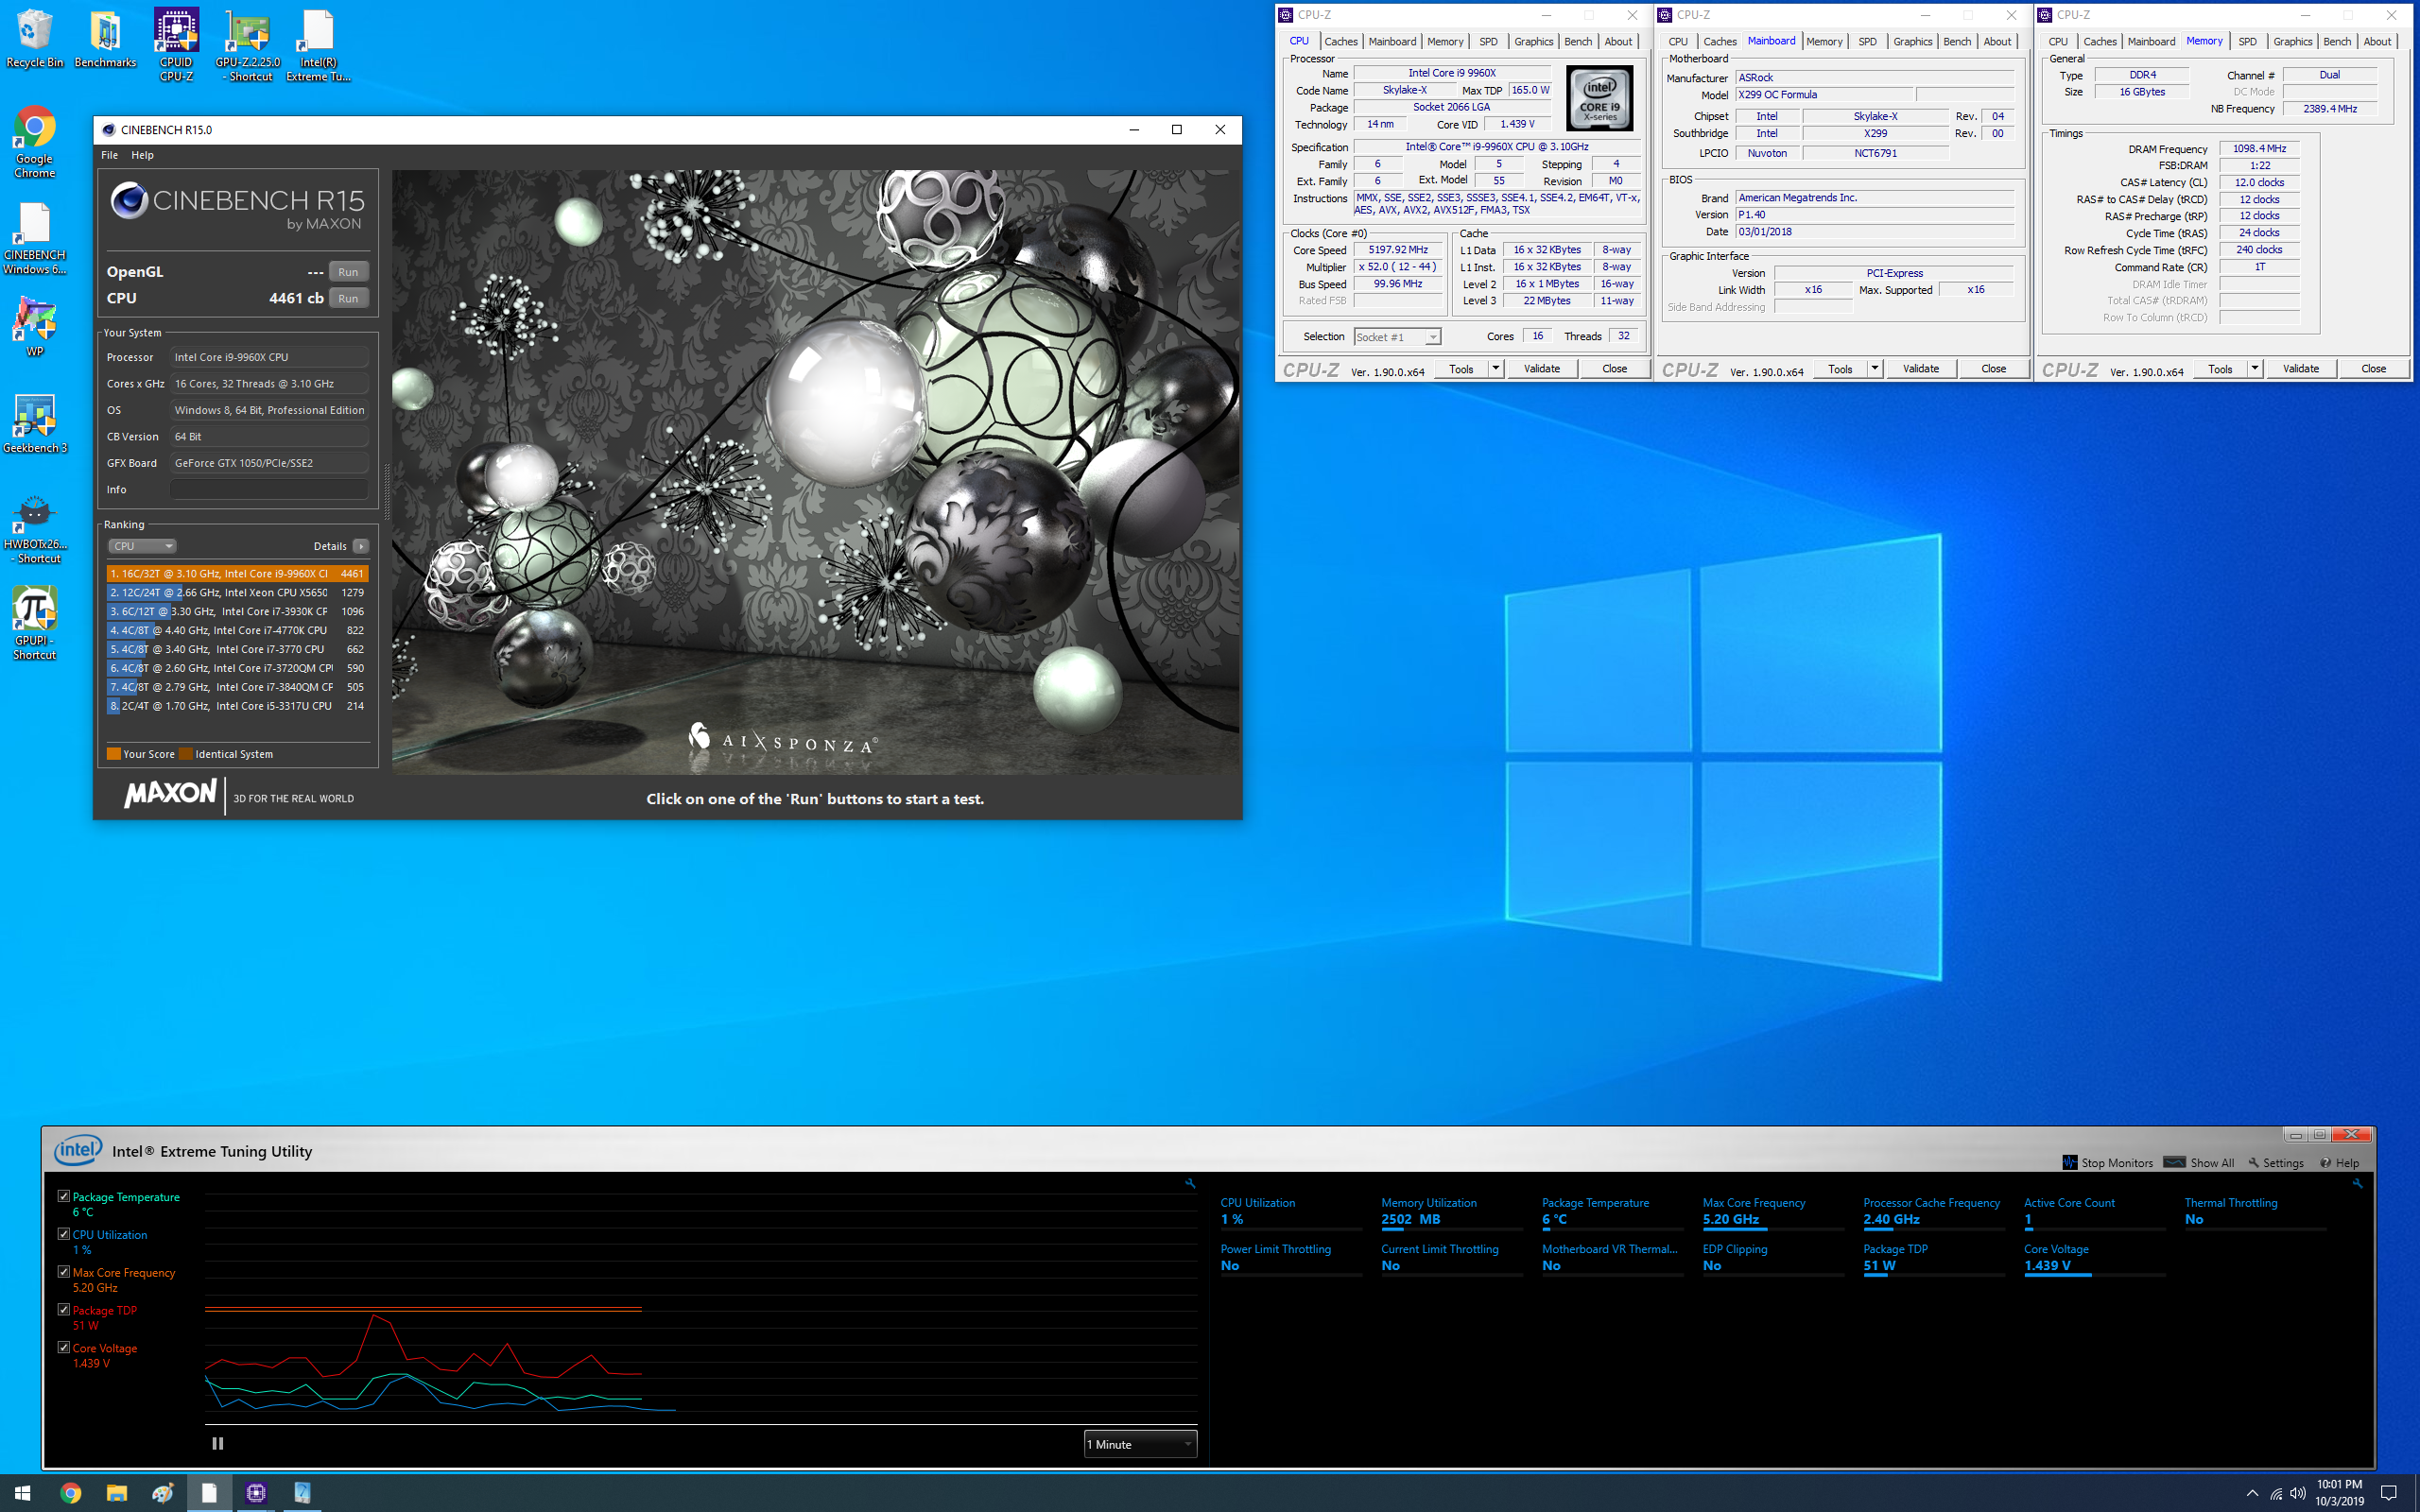Screen dimensions: 2420x1512
Task: Pause the Intel XTU monitoring graph
Action: (218, 1443)
